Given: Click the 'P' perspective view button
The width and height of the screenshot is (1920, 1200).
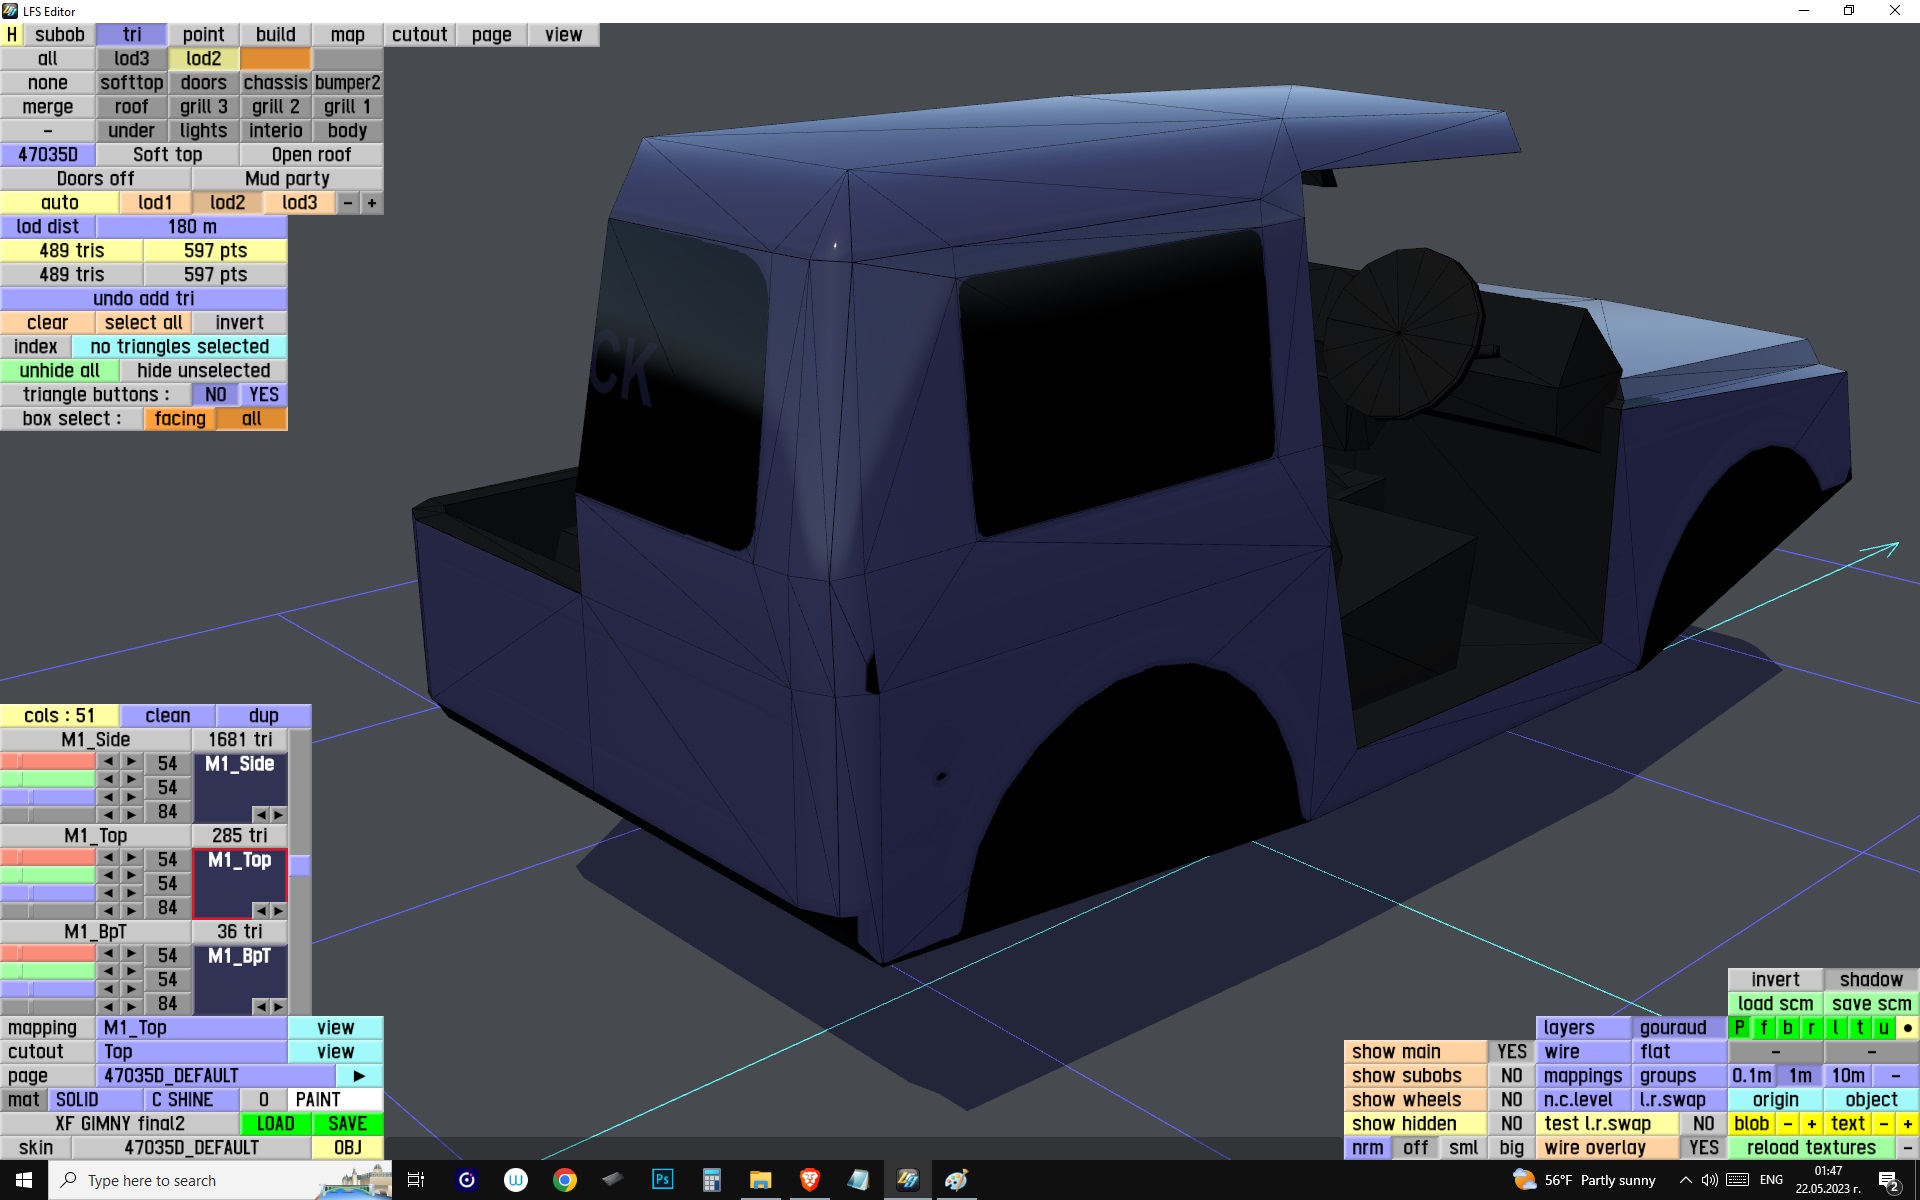Looking at the screenshot, I should click(1740, 1028).
